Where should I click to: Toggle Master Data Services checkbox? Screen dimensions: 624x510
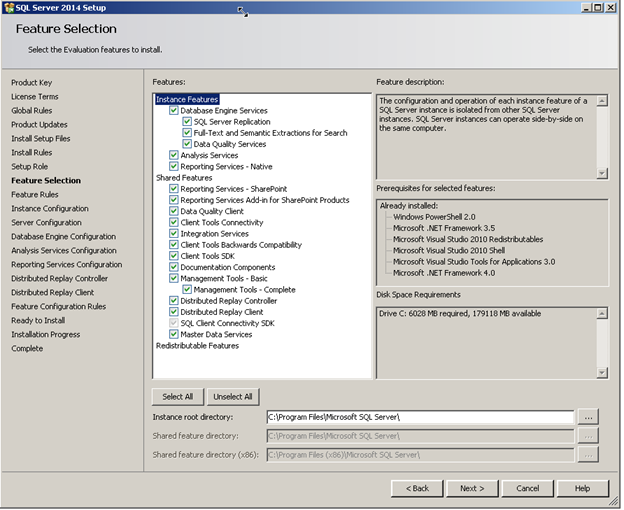[x=174, y=334]
